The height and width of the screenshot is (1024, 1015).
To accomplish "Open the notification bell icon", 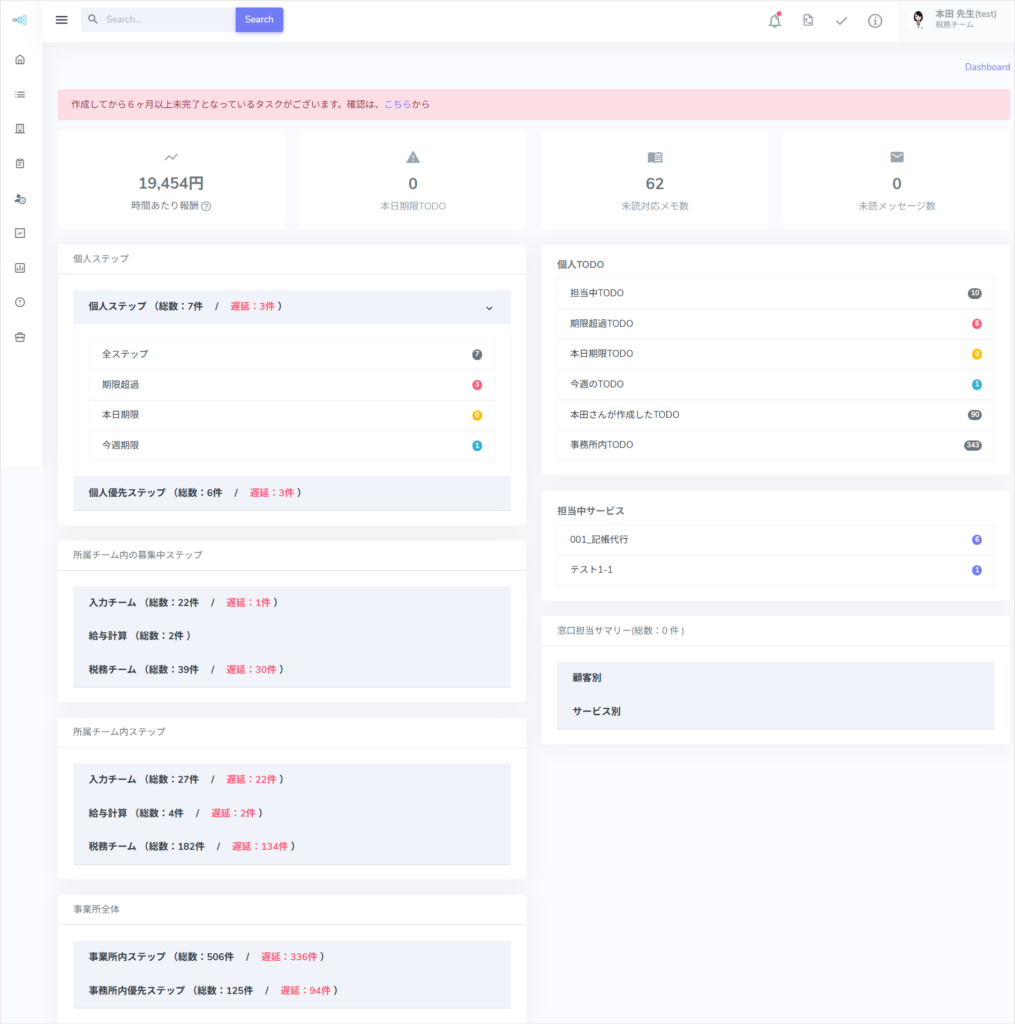I will (x=775, y=20).
